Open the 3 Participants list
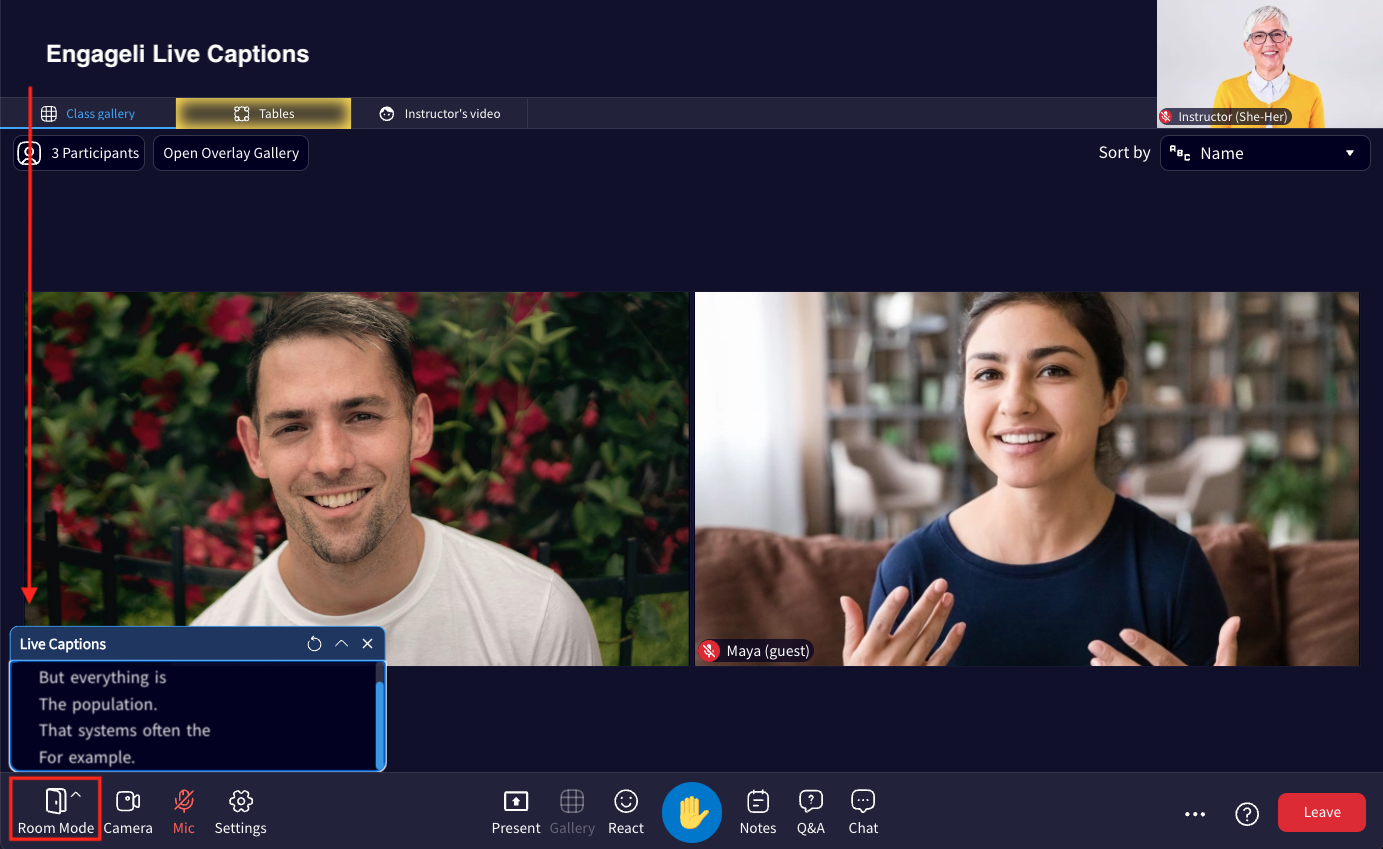Screen dimensions: 1383x849 click(79, 153)
